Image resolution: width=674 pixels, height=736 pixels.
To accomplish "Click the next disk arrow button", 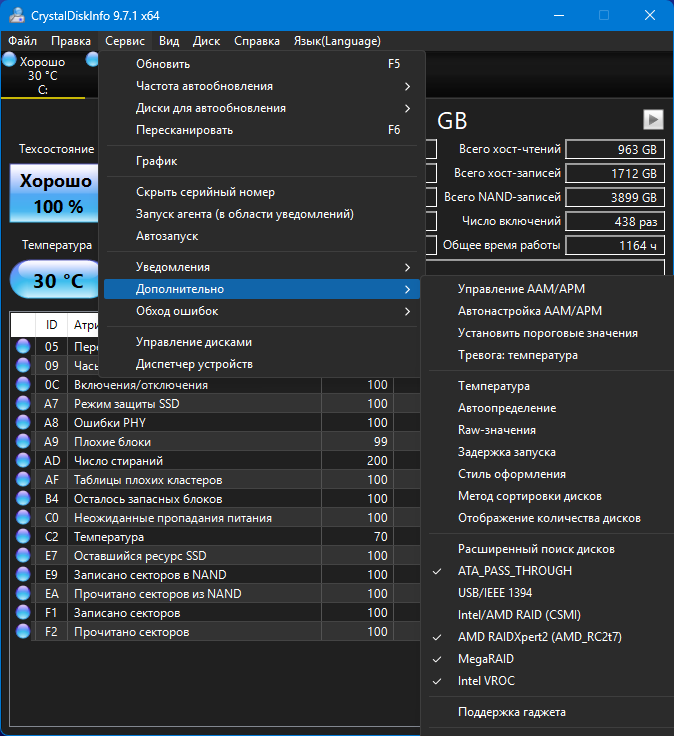I will pyautogui.click(x=653, y=119).
